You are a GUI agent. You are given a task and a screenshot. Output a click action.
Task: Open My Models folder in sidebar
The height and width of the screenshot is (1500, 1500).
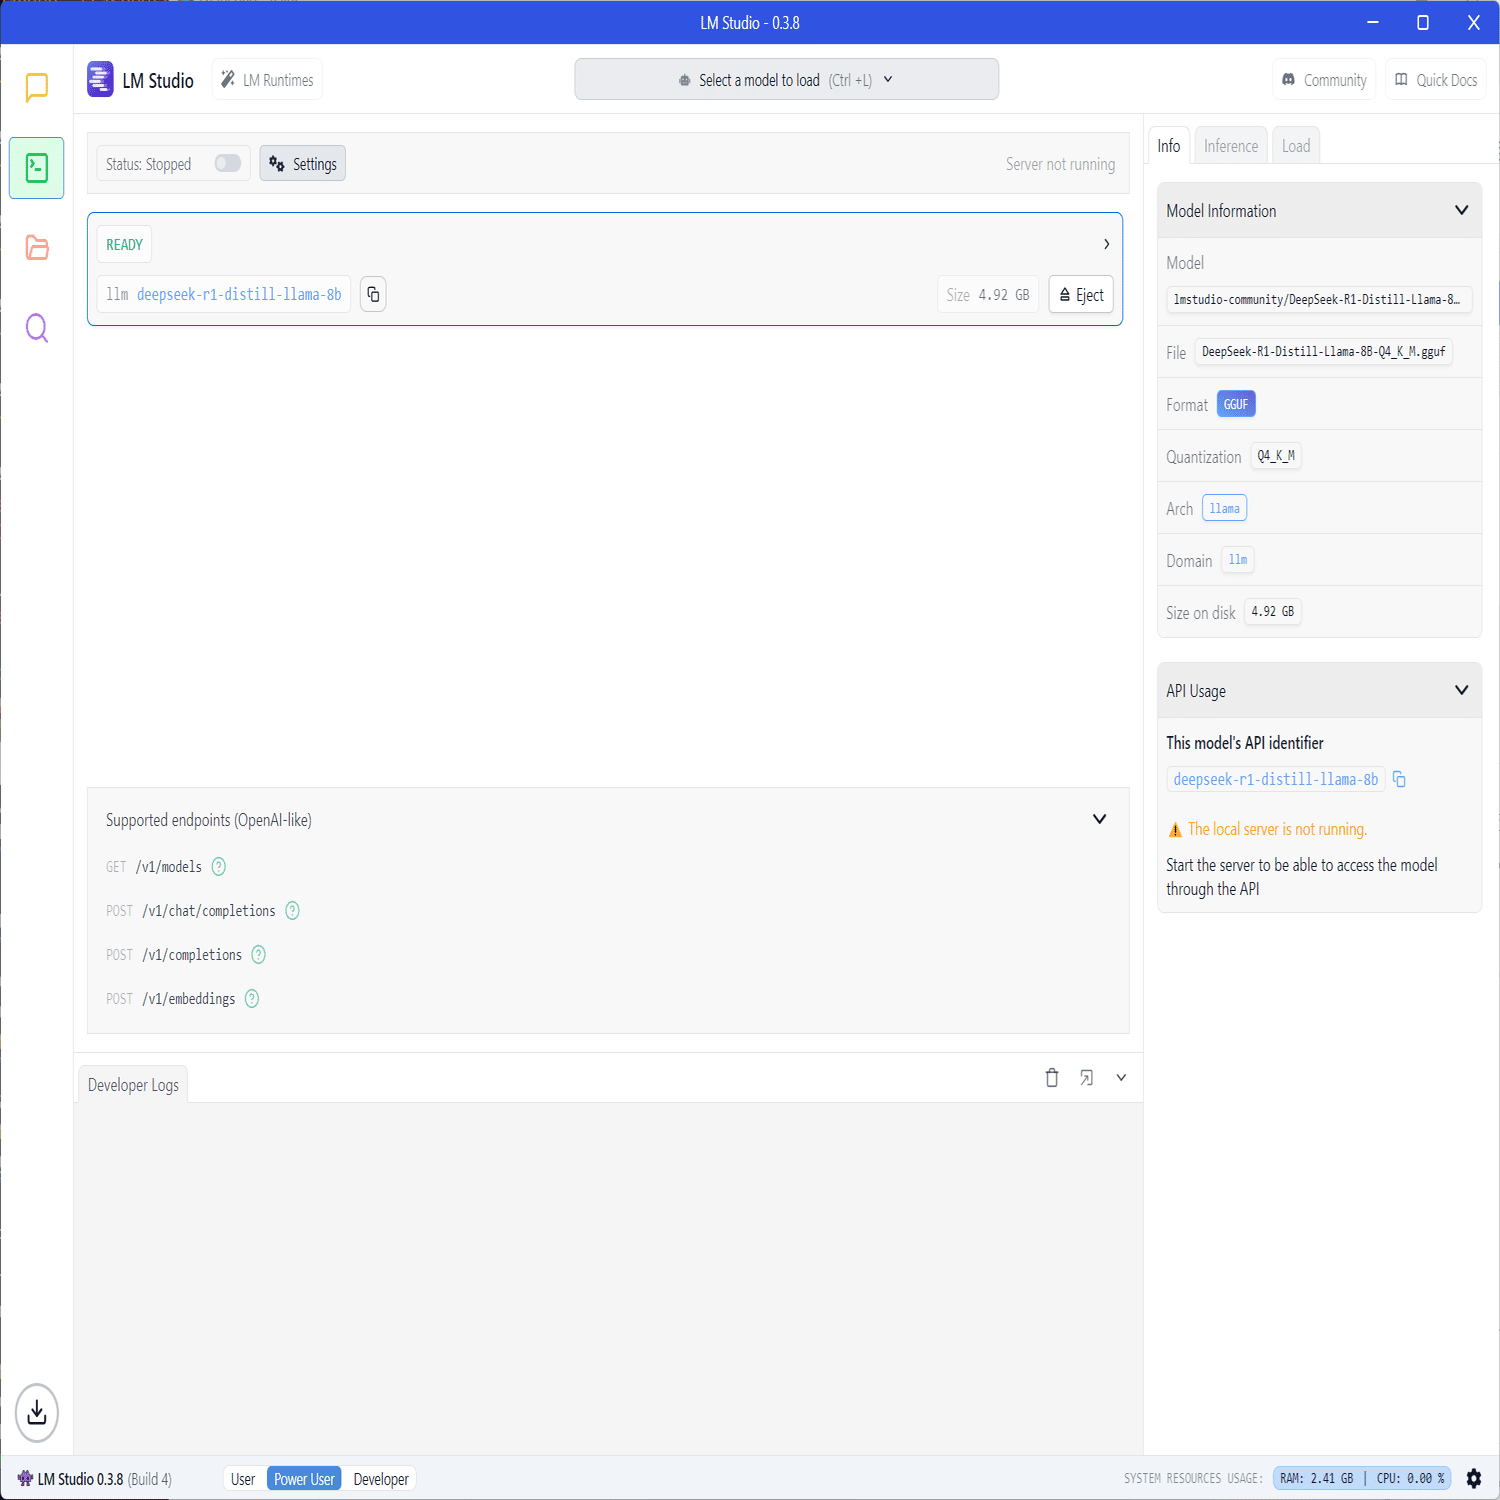click(x=37, y=247)
